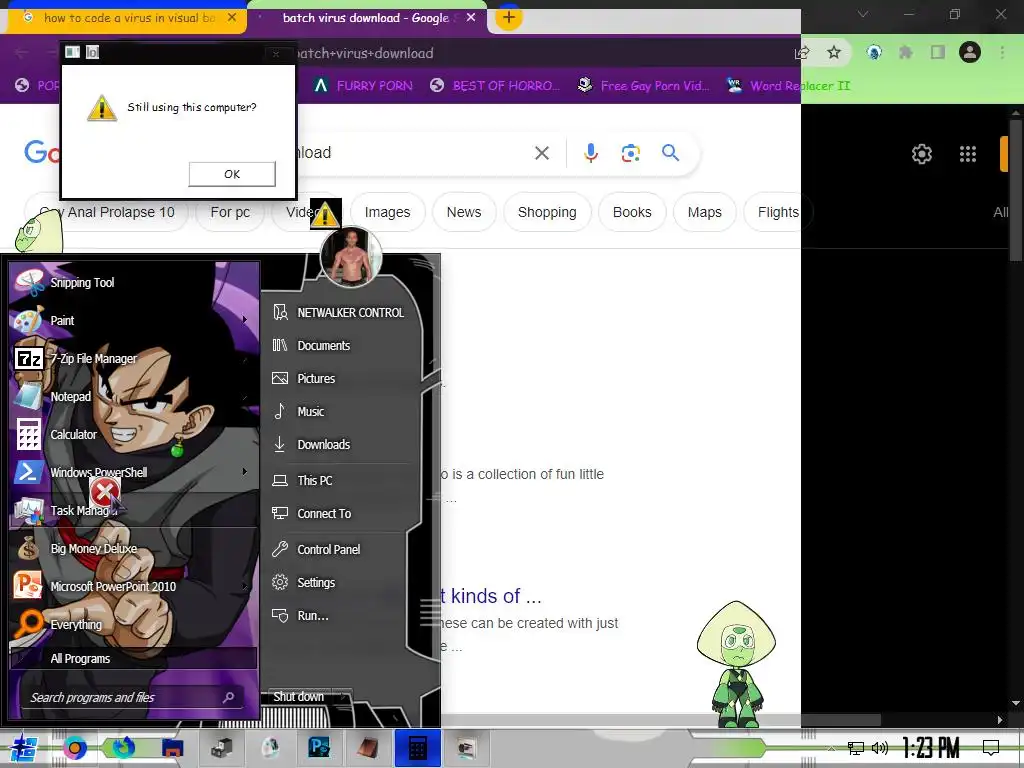Filter results by Maps

(x=705, y=212)
